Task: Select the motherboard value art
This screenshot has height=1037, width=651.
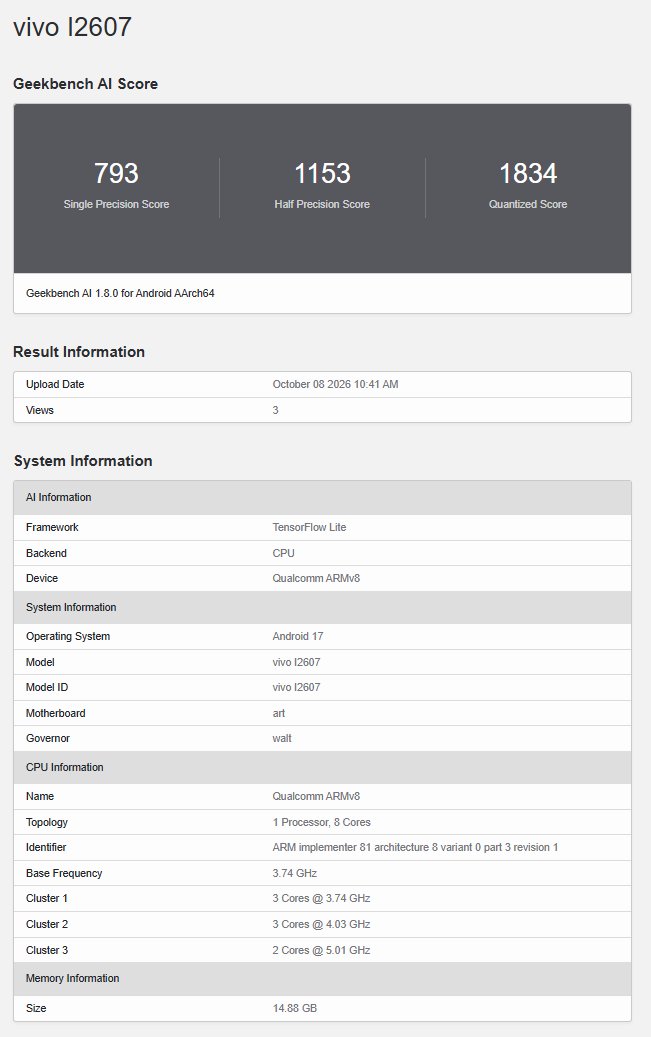Action: click(x=279, y=713)
